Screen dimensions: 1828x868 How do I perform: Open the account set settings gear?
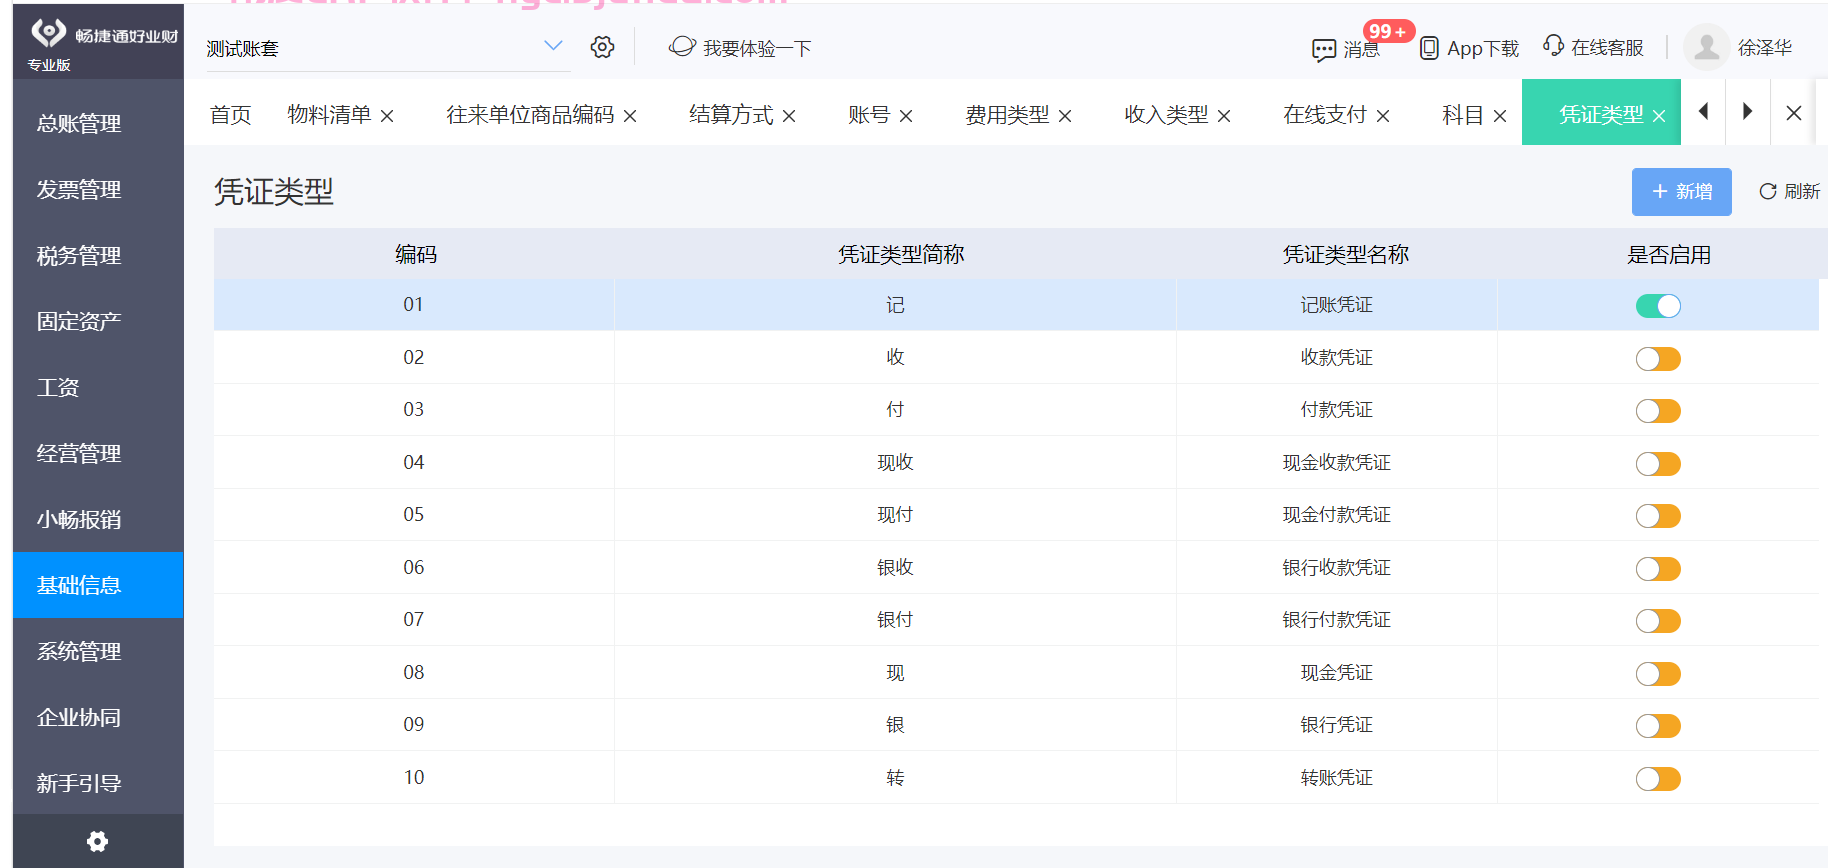(x=602, y=47)
